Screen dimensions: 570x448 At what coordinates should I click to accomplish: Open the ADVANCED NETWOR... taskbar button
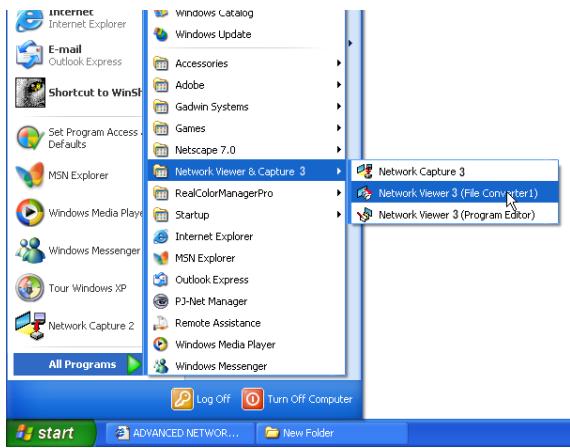click(x=180, y=433)
